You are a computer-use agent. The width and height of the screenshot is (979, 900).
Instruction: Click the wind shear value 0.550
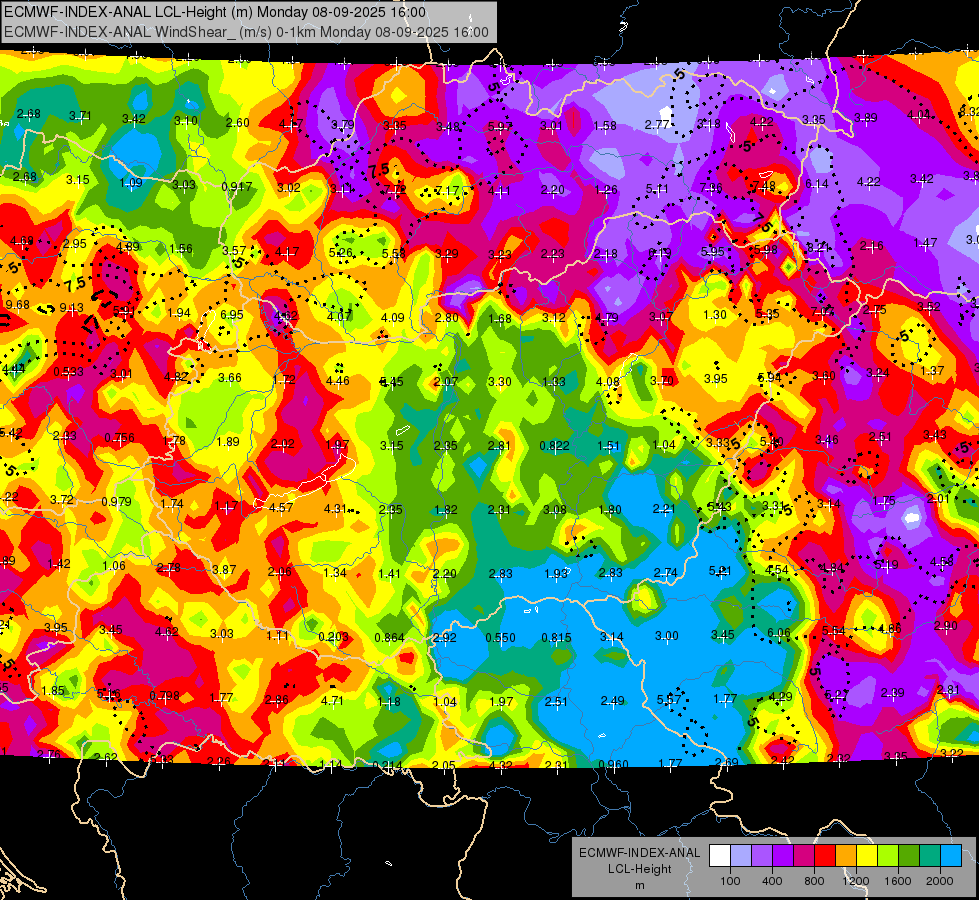coord(501,637)
